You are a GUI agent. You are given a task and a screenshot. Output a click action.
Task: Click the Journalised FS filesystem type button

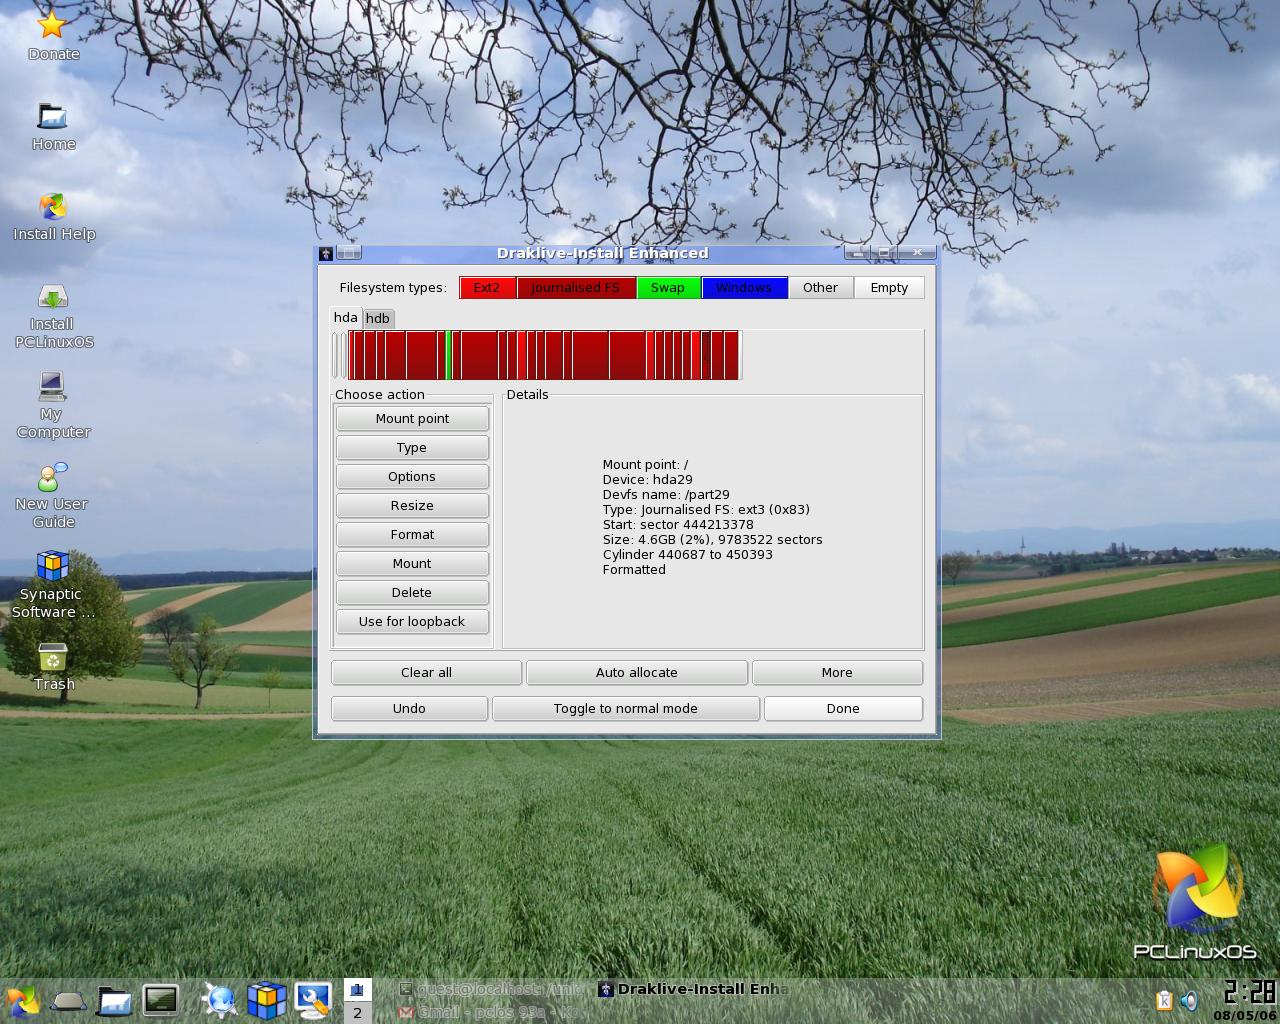576,288
